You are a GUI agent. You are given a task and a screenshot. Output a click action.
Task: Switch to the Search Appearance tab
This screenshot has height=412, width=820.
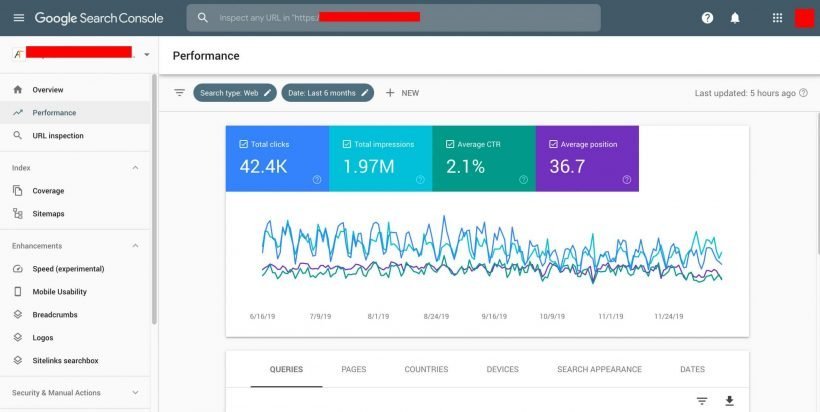coord(599,369)
